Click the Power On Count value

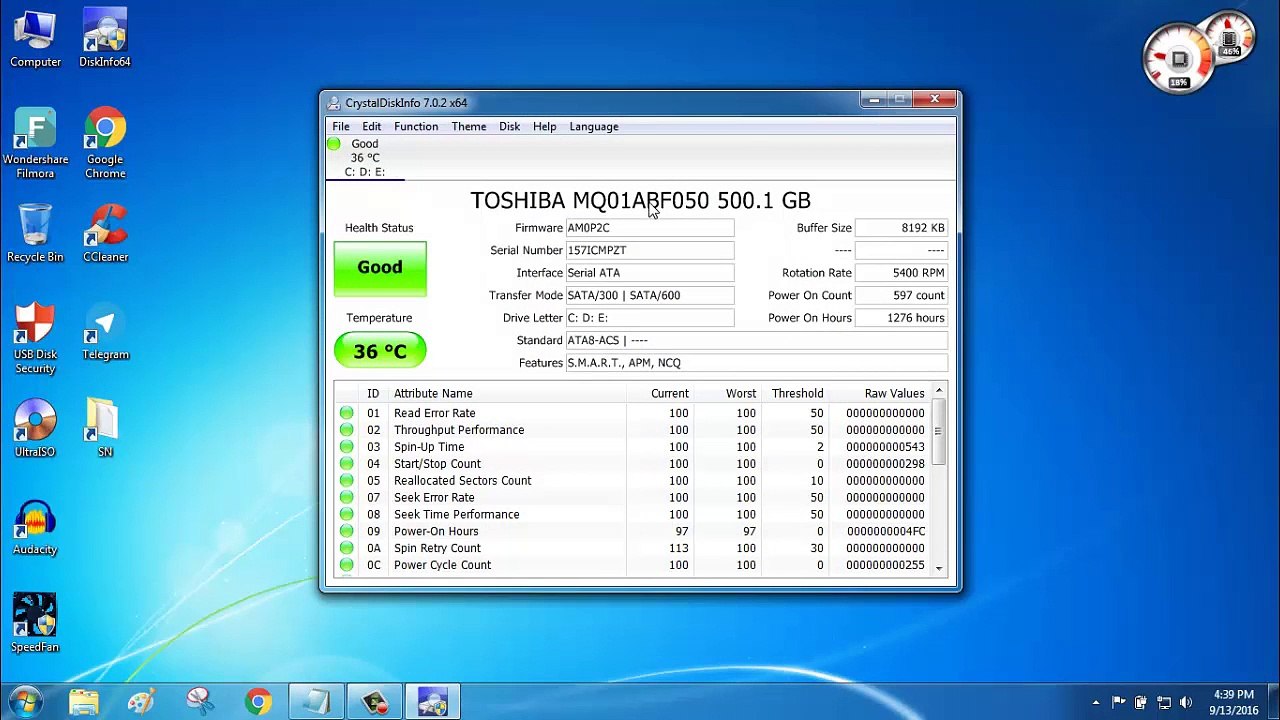click(x=901, y=295)
